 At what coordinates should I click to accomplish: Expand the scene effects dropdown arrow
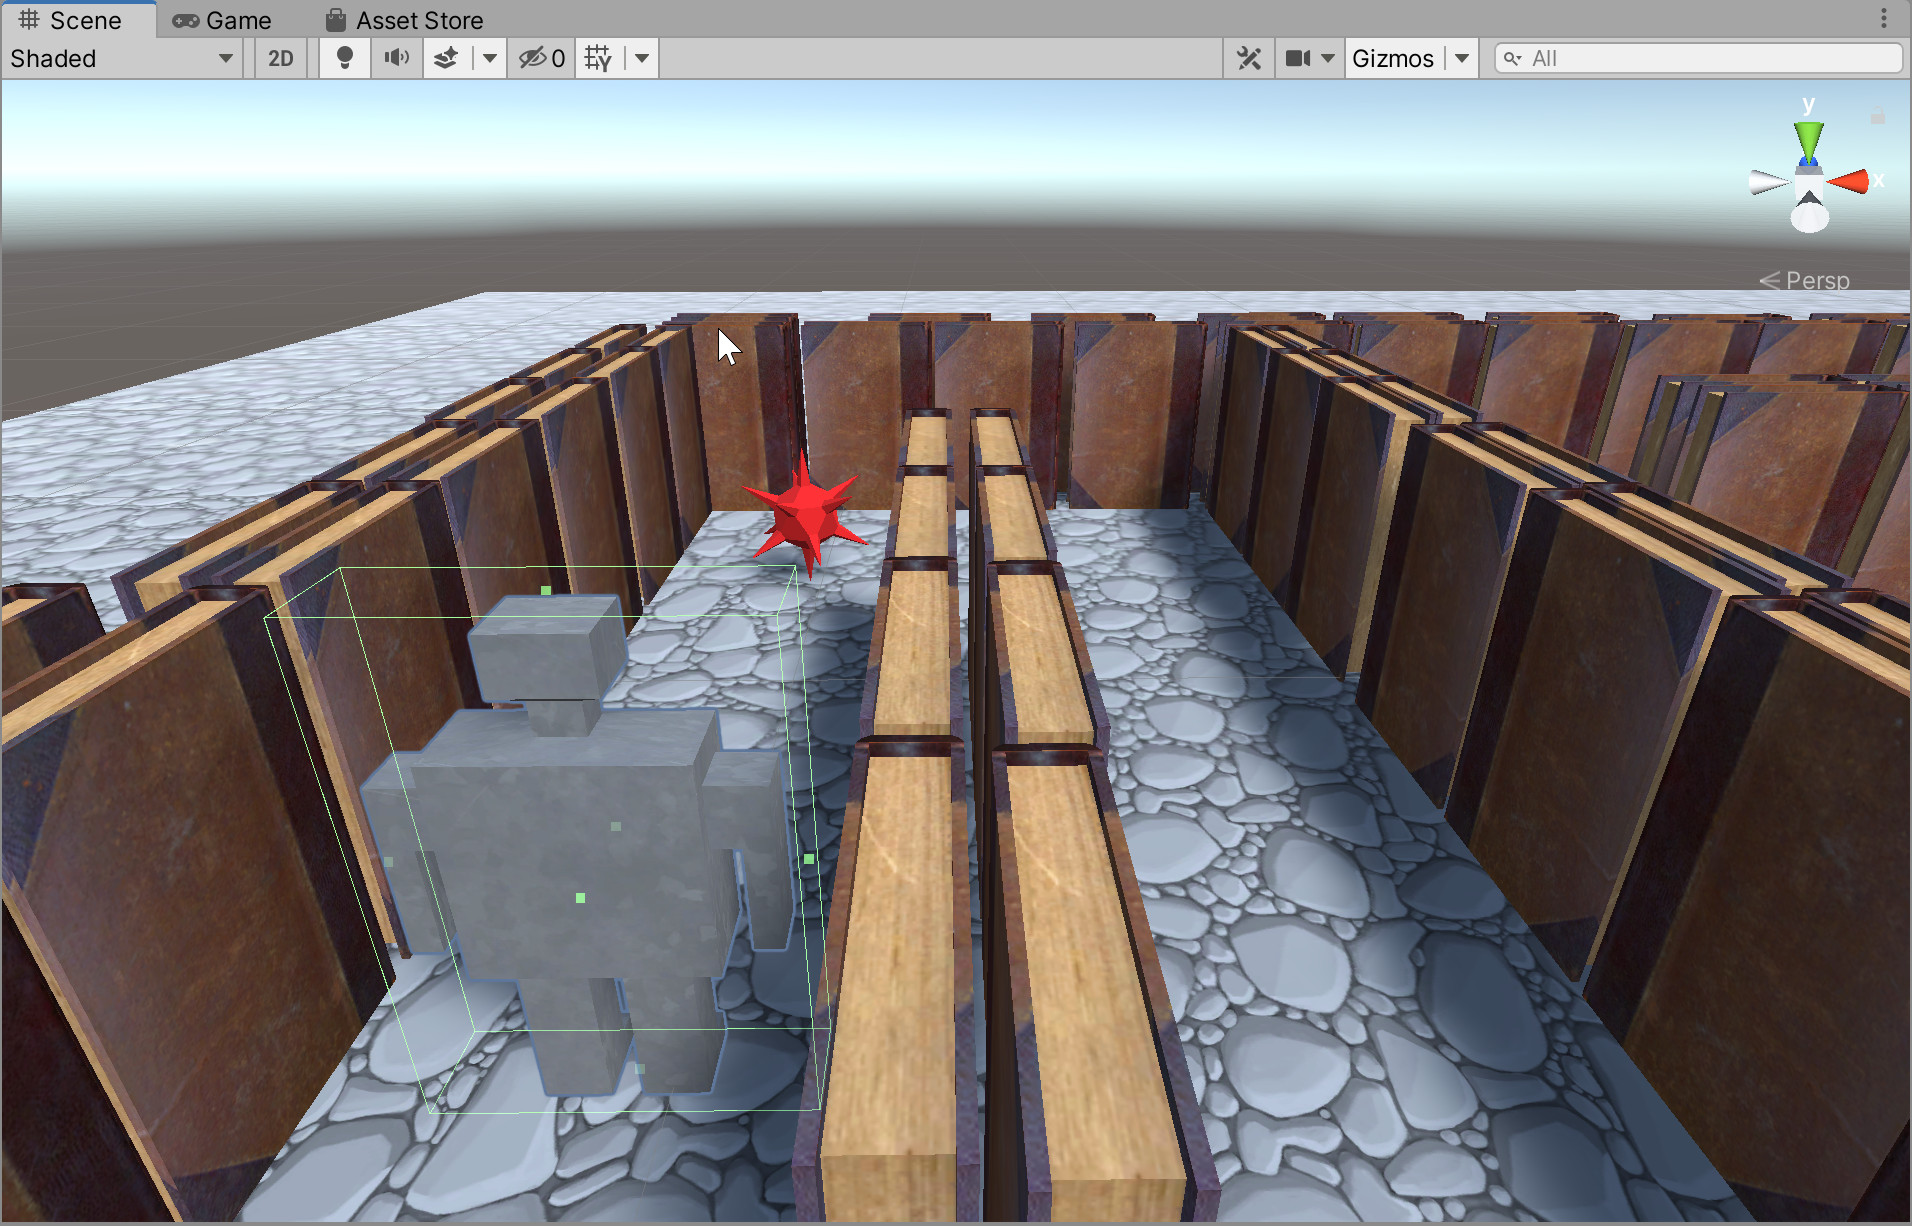click(x=489, y=58)
